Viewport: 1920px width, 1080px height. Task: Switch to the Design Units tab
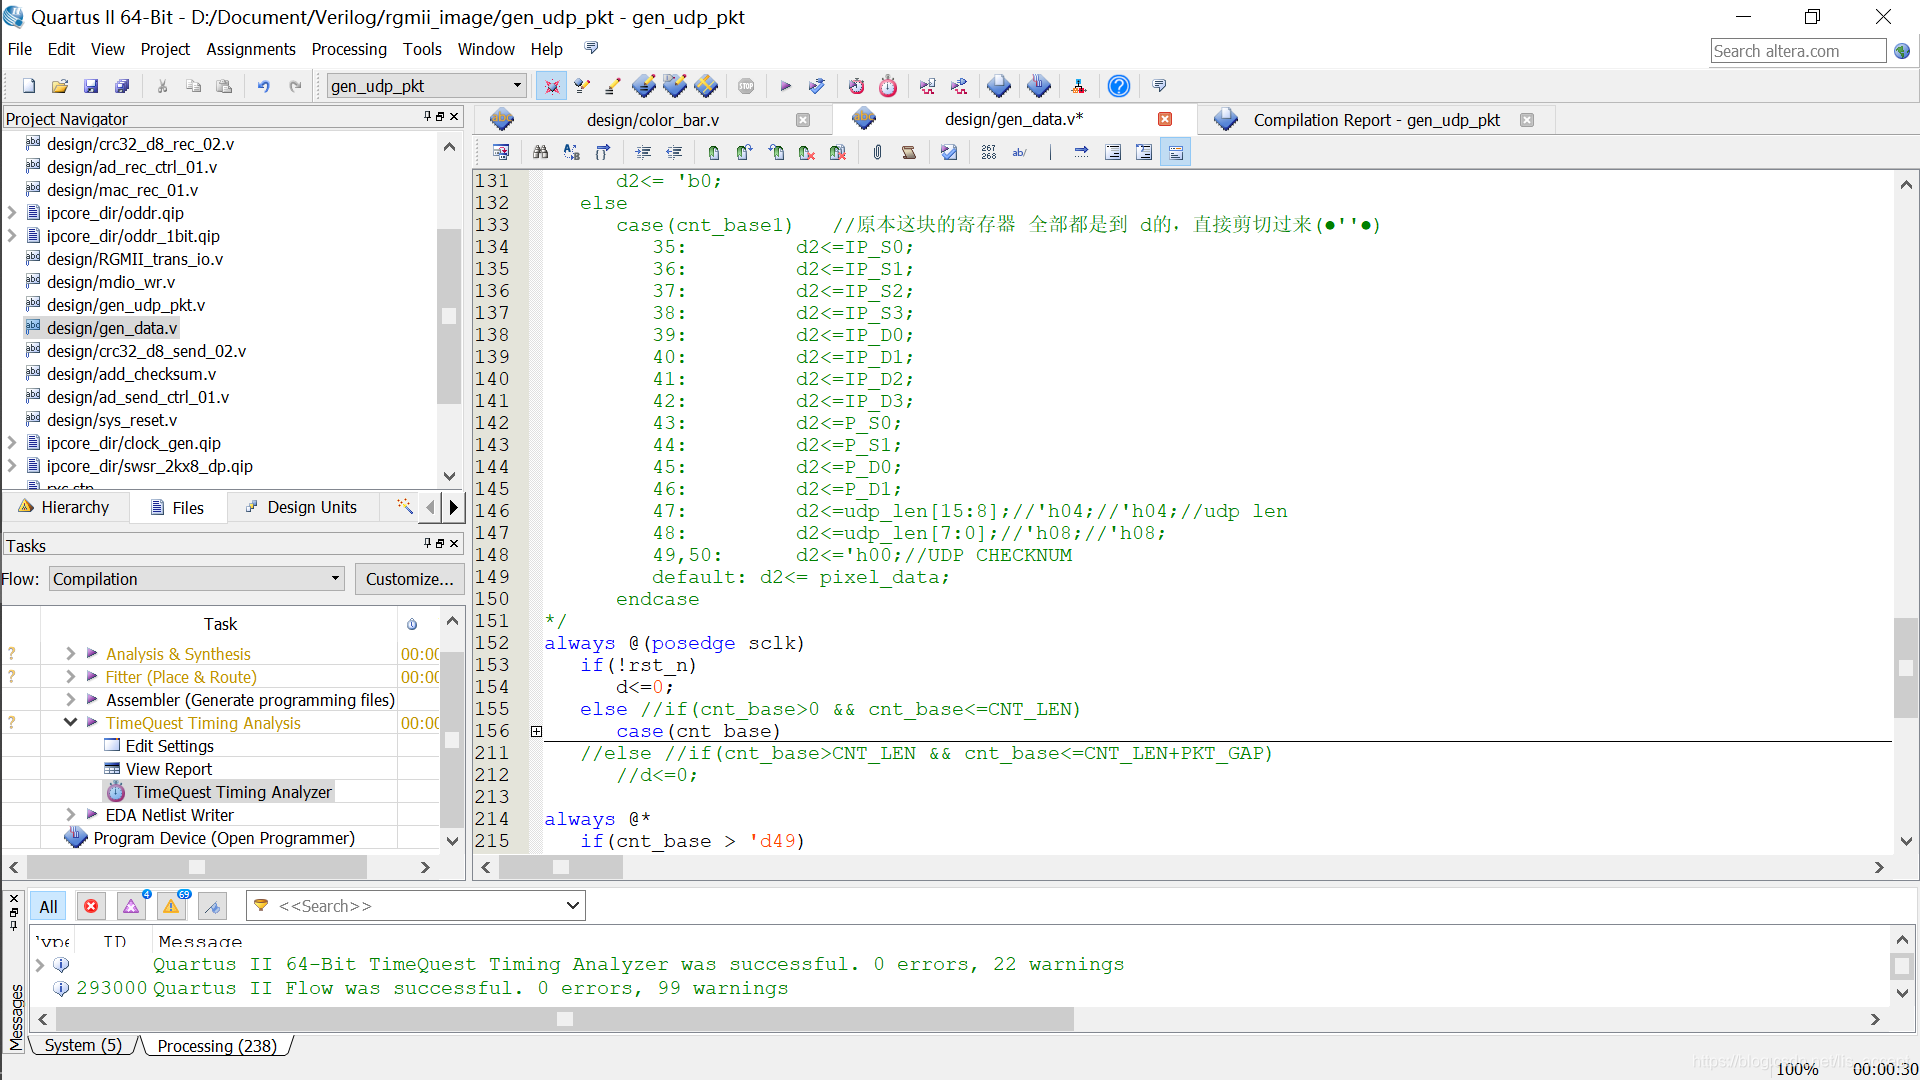(x=301, y=508)
